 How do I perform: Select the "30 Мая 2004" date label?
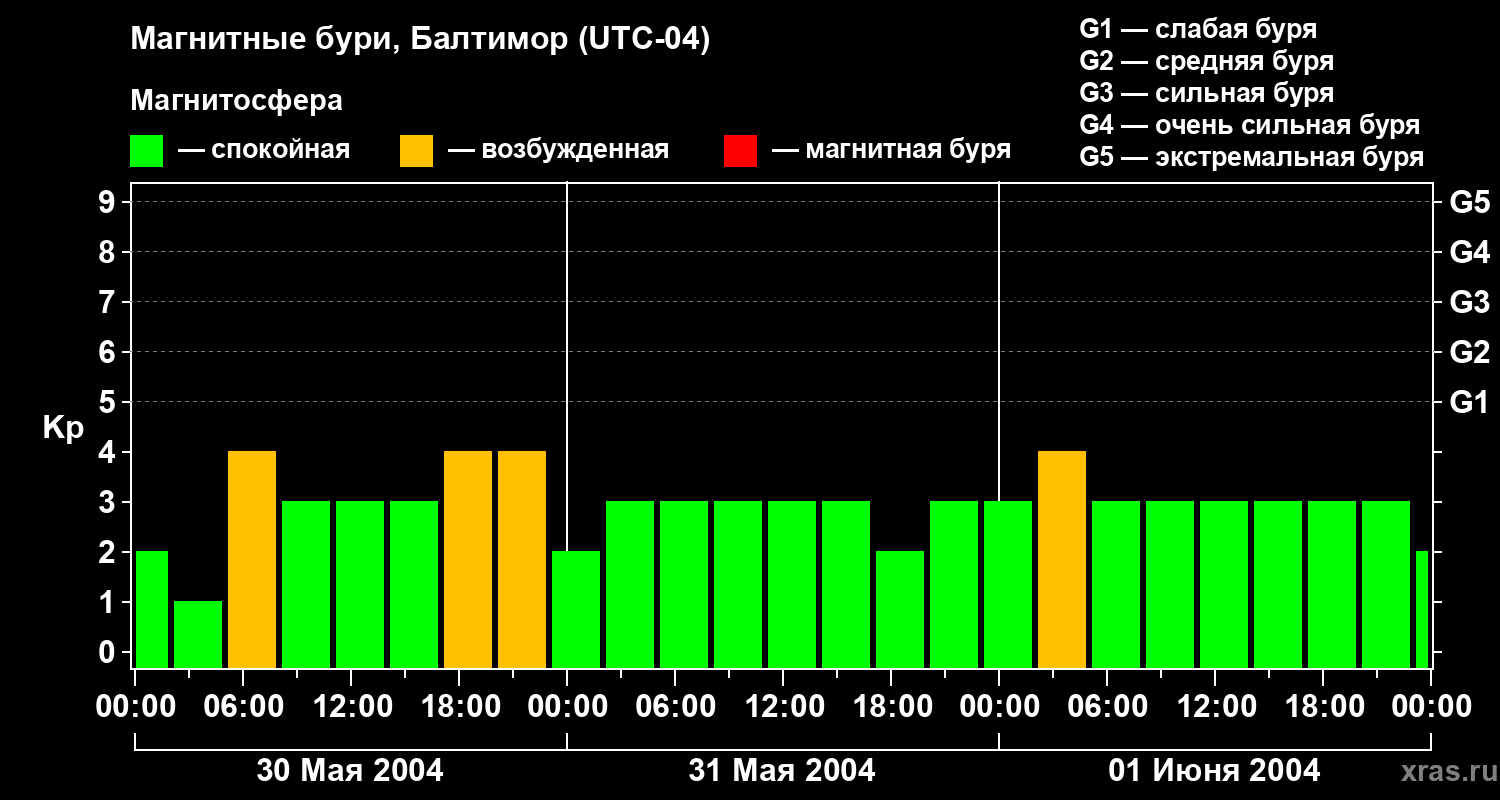coord(350,771)
